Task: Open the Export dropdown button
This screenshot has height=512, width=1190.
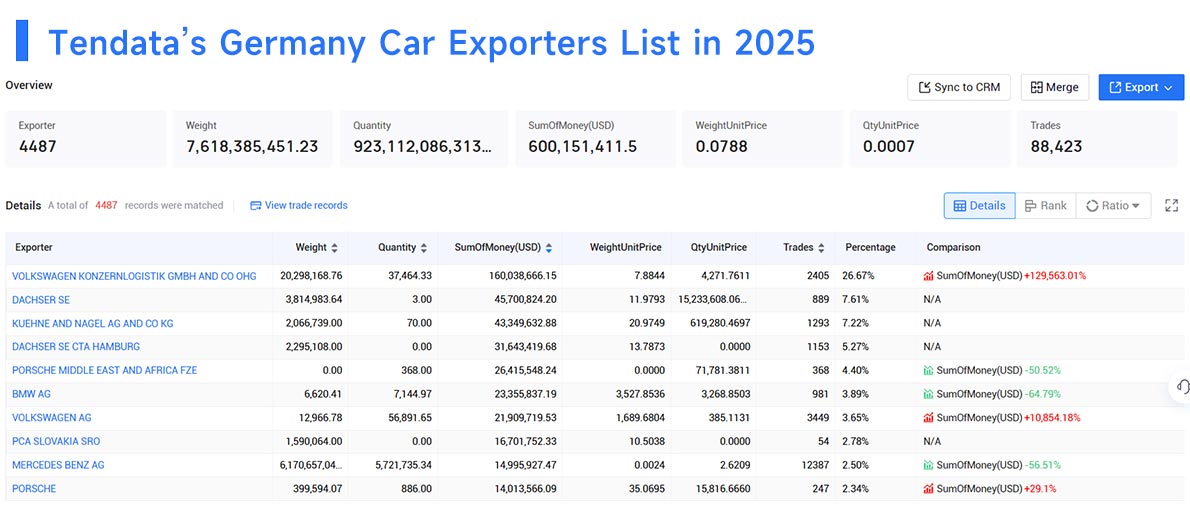Action: click(1141, 87)
